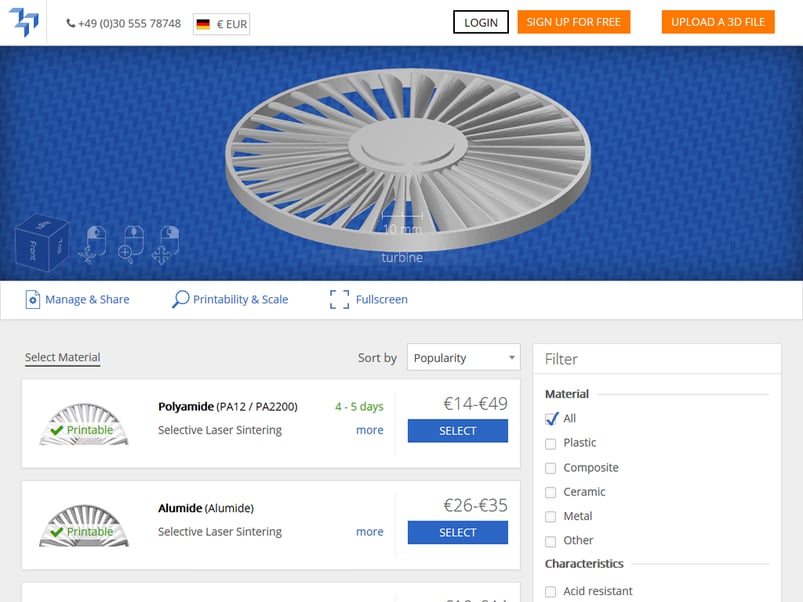Click the mouse zoom hint icon
The width and height of the screenshot is (803, 602).
[x=131, y=243]
